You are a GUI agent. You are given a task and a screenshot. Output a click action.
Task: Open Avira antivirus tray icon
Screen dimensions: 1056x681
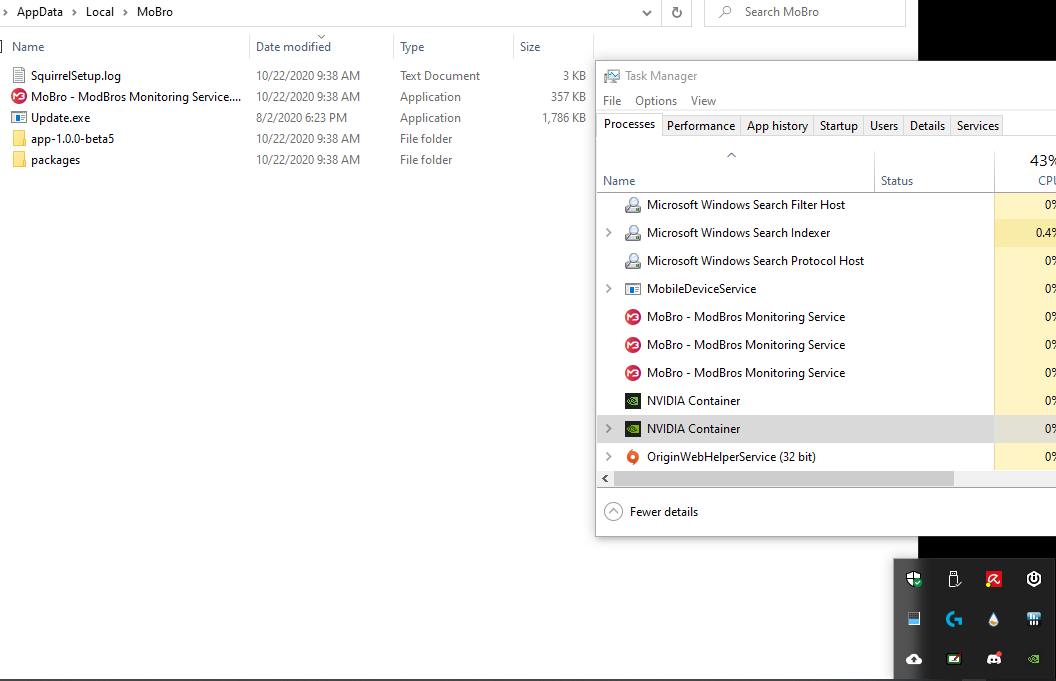coord(993,579)
